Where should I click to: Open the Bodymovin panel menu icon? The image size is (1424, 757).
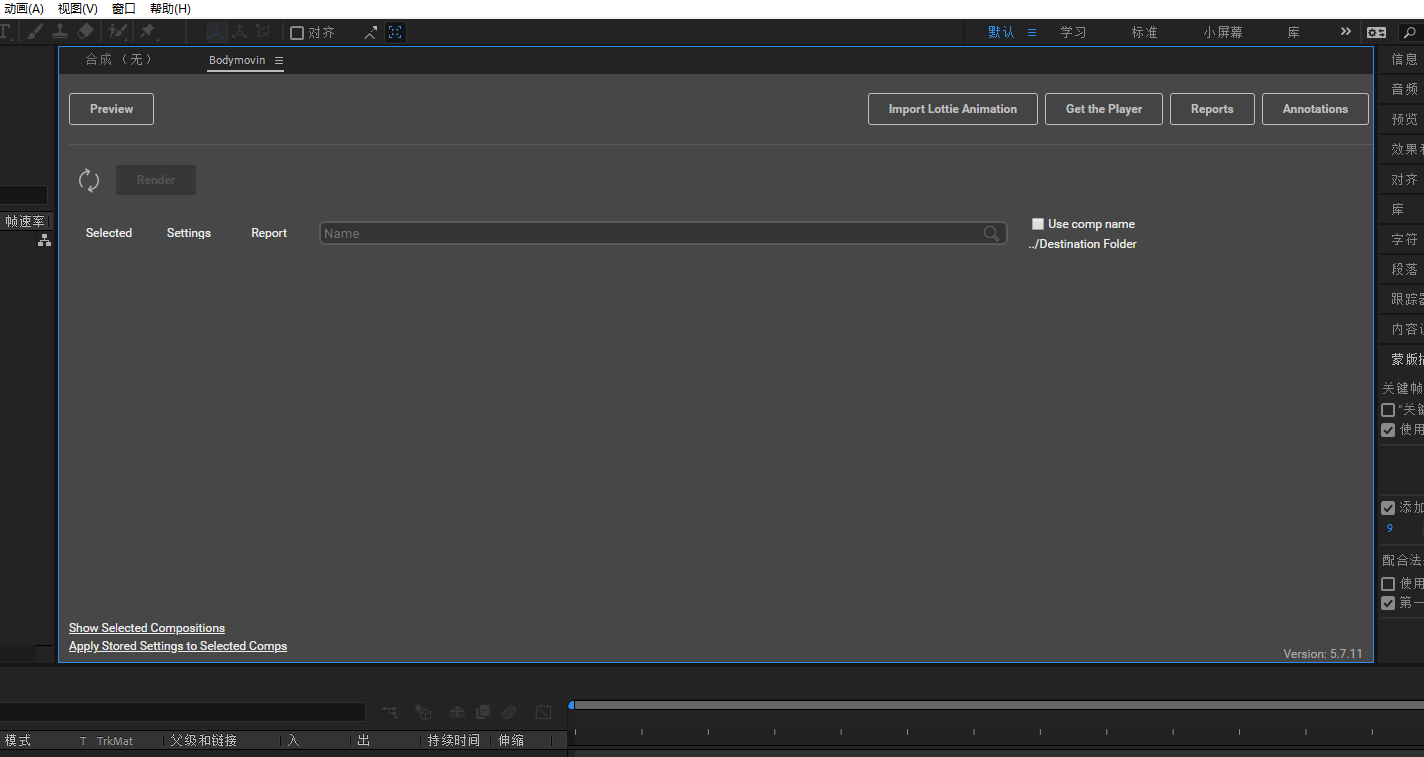pyautogui.click(x=279, y=60)
